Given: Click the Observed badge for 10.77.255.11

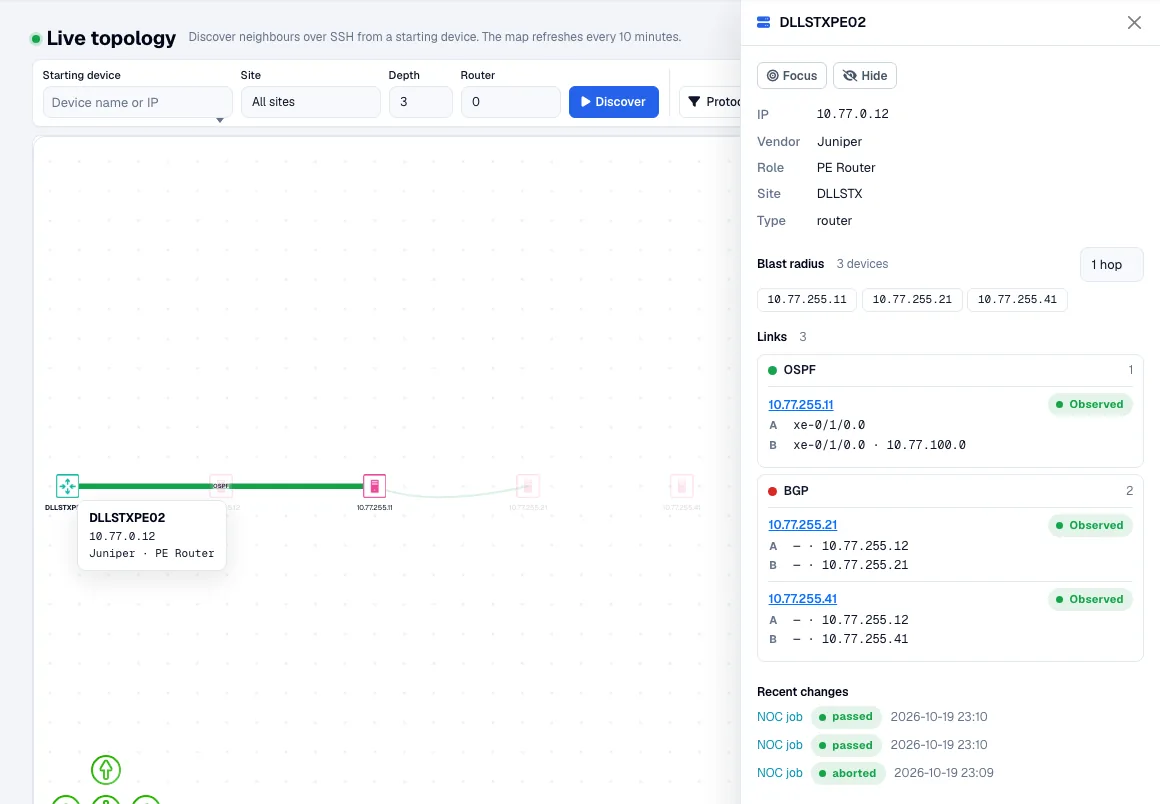Looking at the screenshot, I should 1090,405.
